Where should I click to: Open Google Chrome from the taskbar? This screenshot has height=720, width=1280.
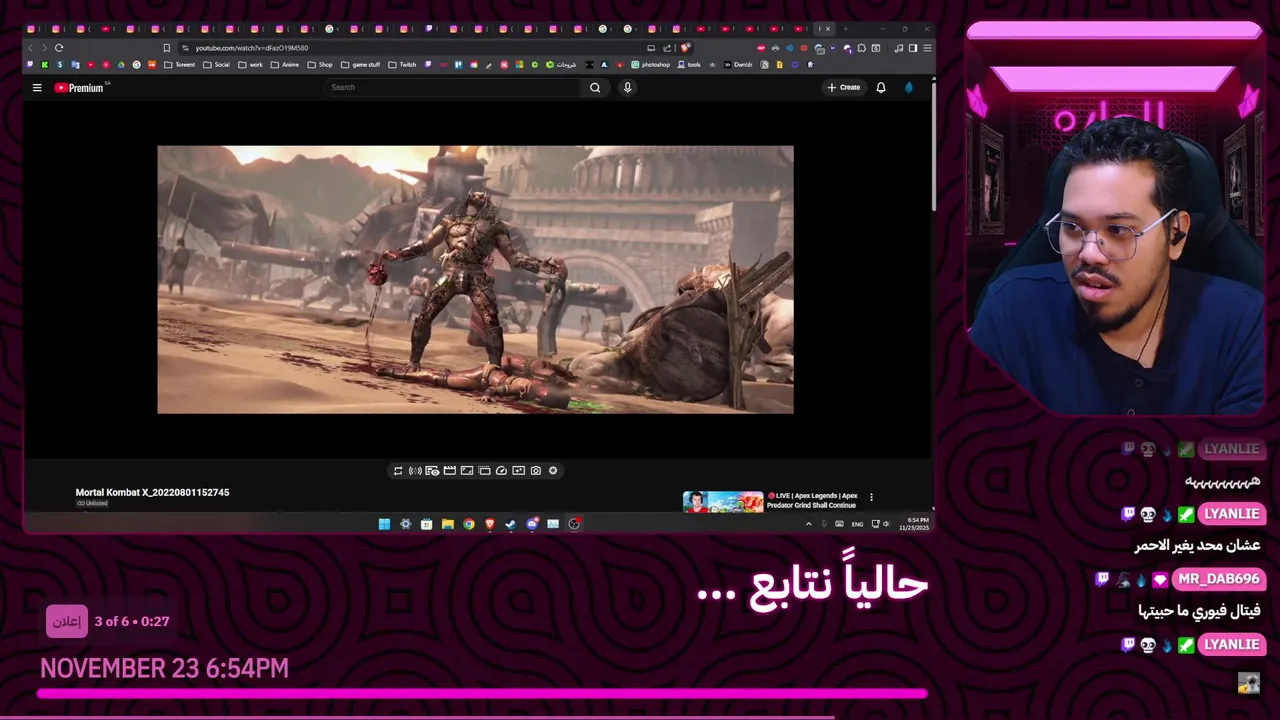[468, 524]
